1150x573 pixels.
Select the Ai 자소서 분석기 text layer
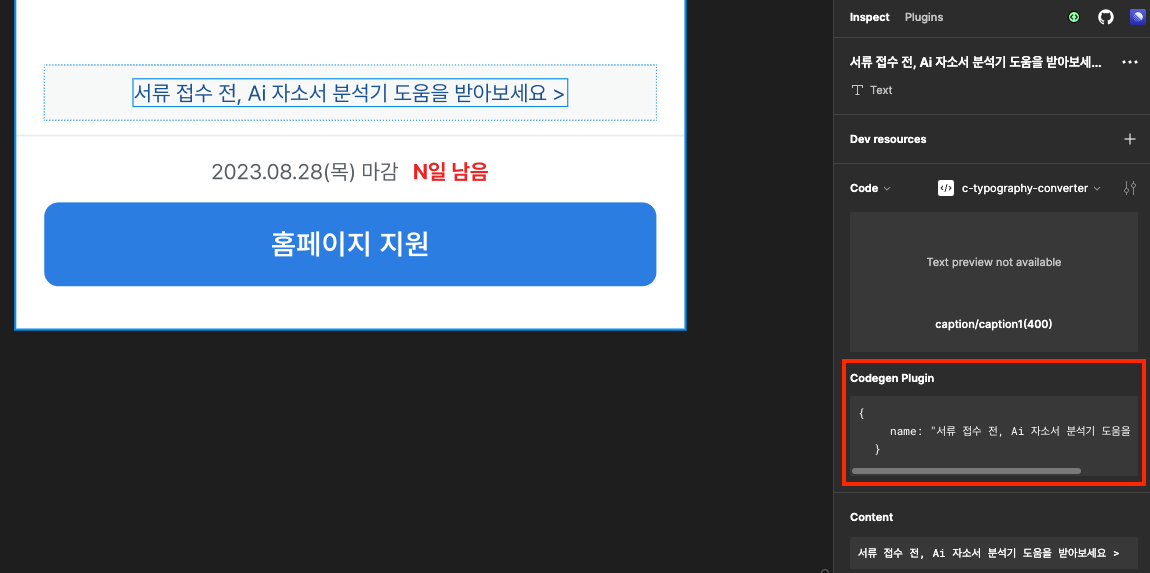(350, 93)
